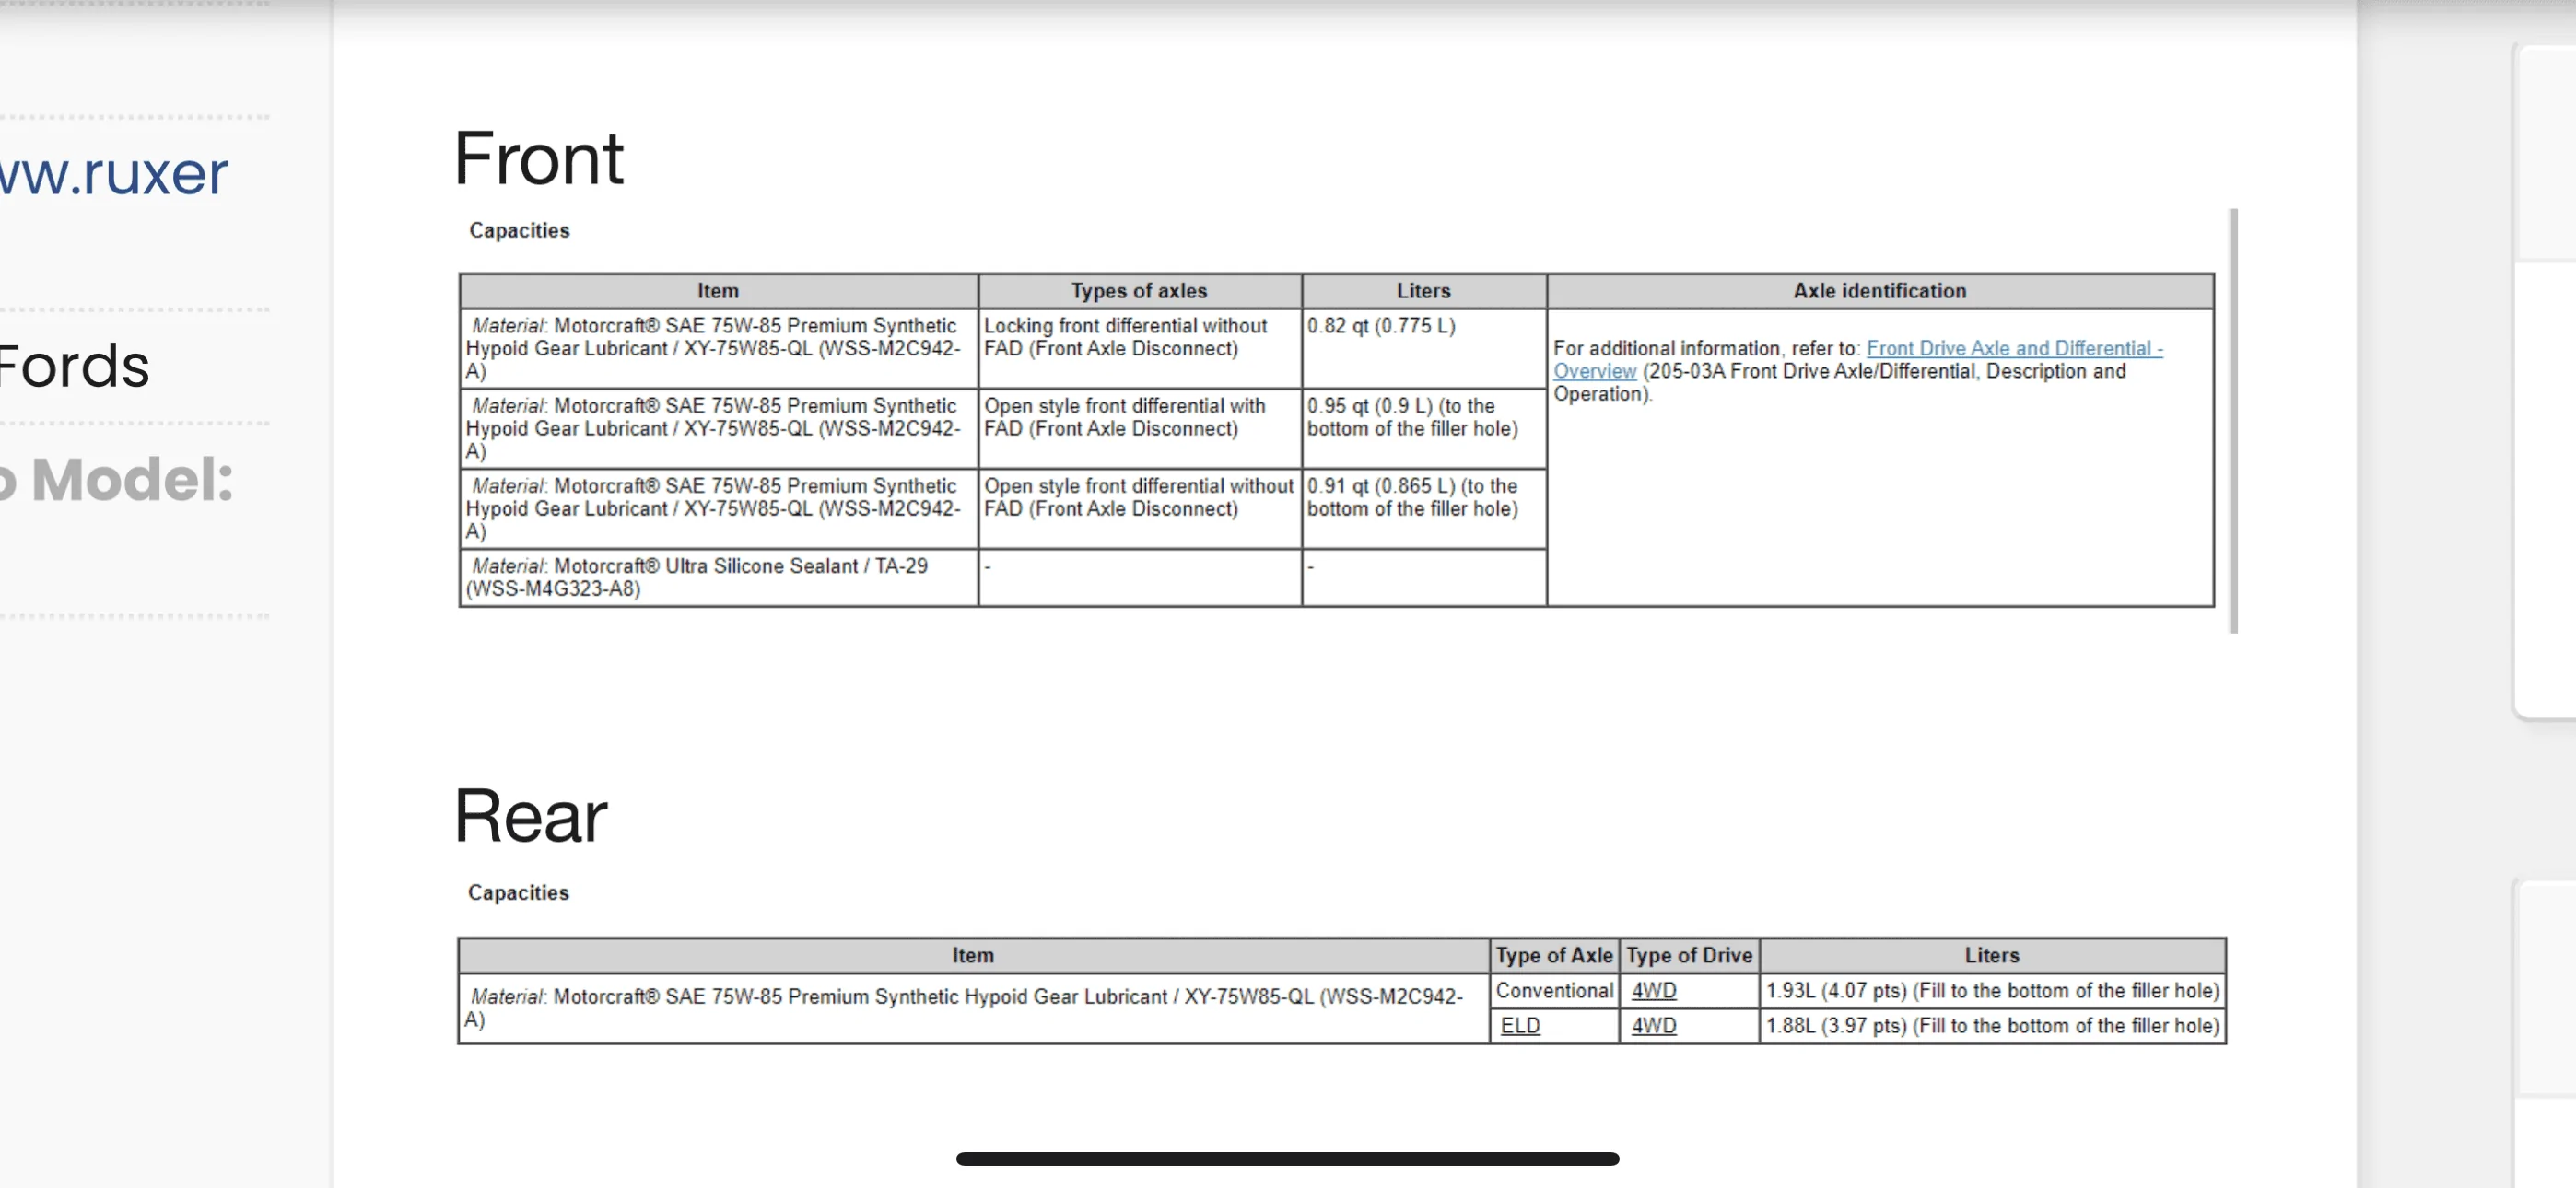Select the 1.88L (3.97 pts) cell
The height and width of the screenshot is (1188, 2576).
click(1992, 1026)
